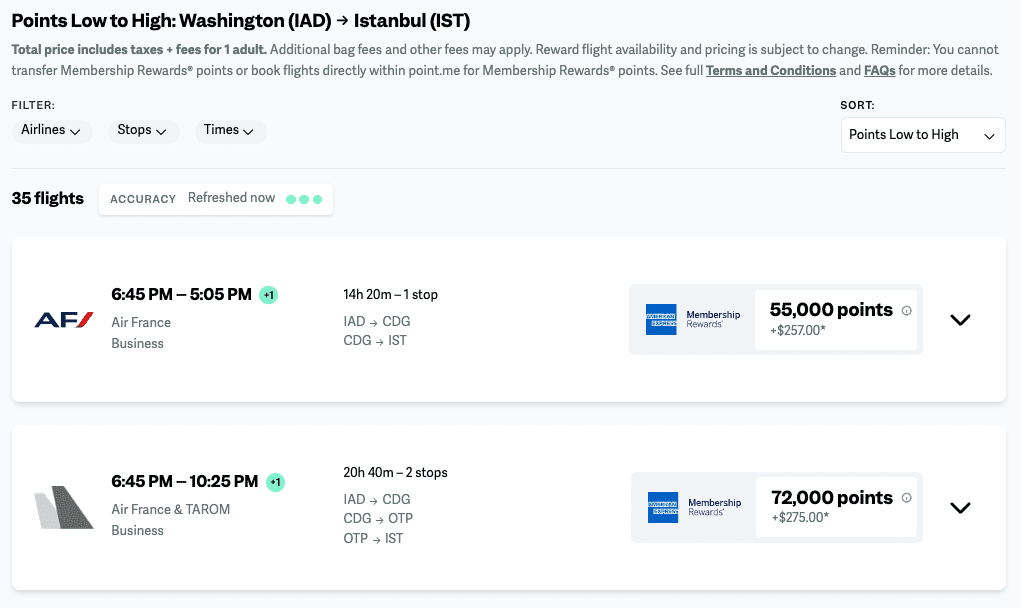
Task: Click the +1 day badge for 10:25 PM arrival
Action: 275,483
